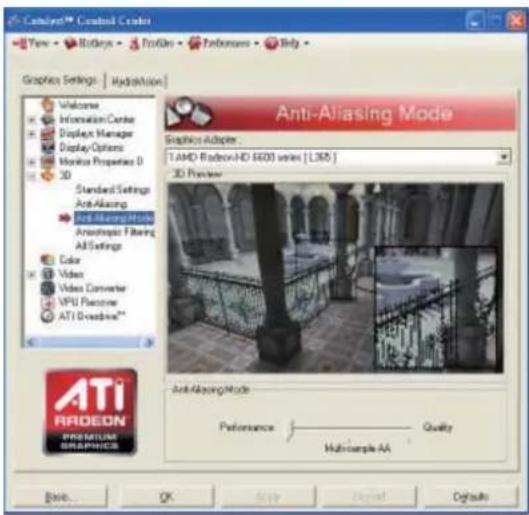Switch to the HydraVision tab
The width and height of the screenshot is (529, 515).
coord(136,82)
